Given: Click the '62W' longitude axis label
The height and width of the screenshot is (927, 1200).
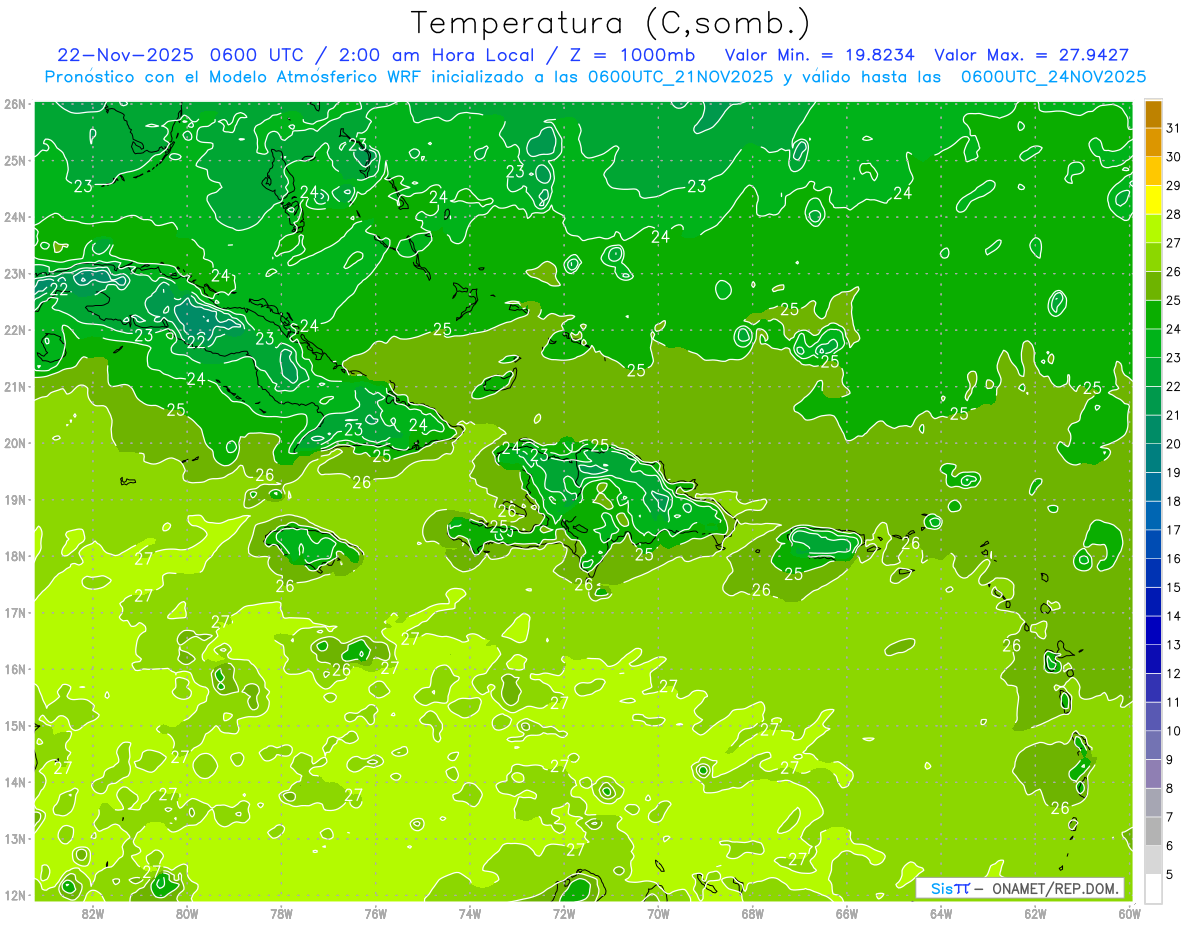Looking at the screenshot, I should click(1035, 912).
